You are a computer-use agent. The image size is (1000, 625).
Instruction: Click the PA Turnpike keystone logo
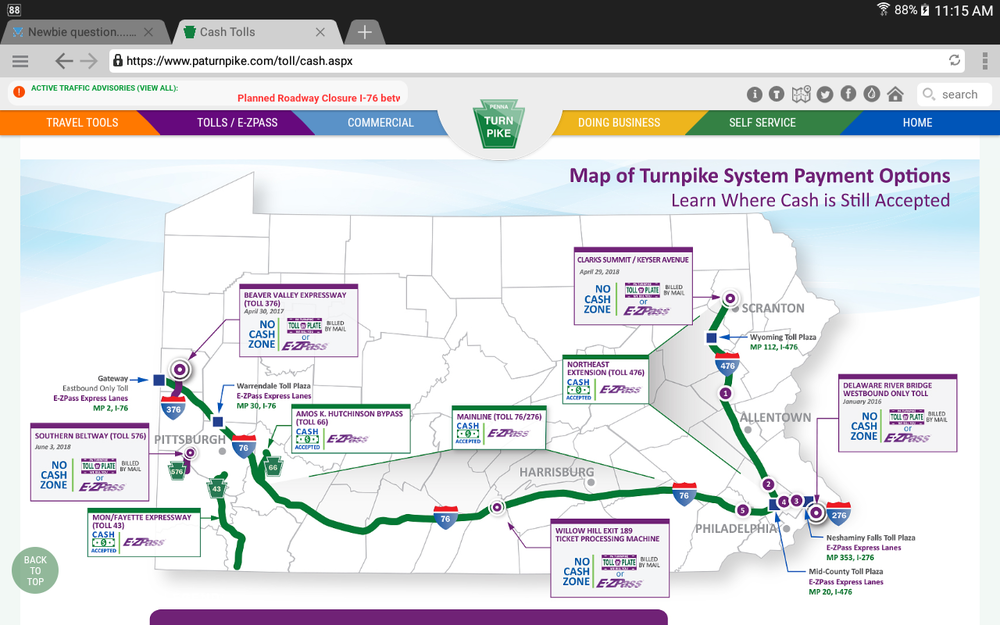[x=499, y=124]
